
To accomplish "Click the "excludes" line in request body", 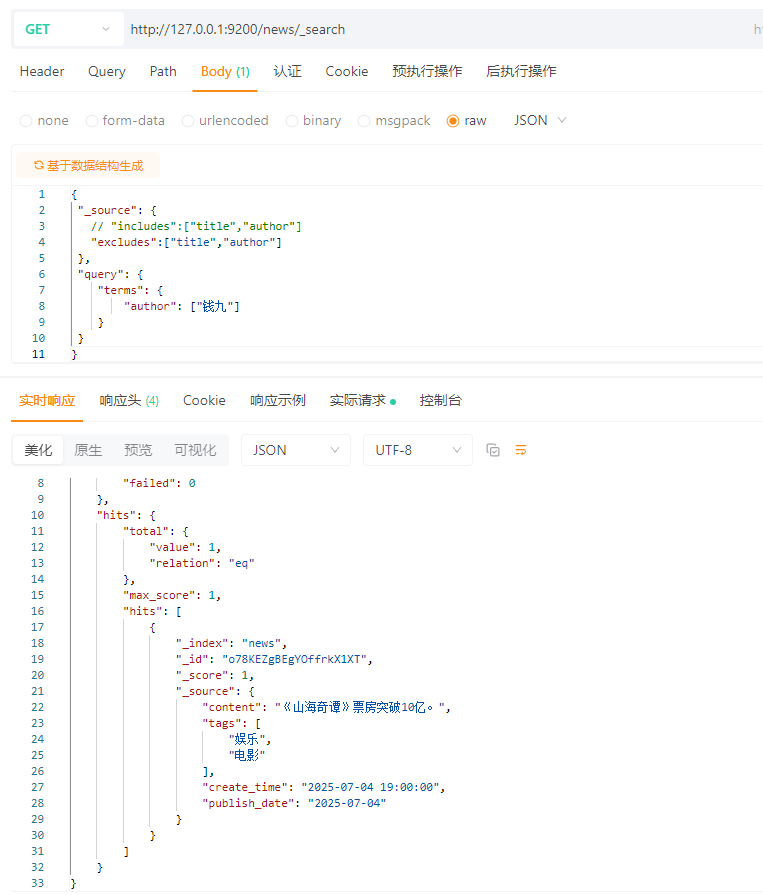I will [x=186, y=243].
